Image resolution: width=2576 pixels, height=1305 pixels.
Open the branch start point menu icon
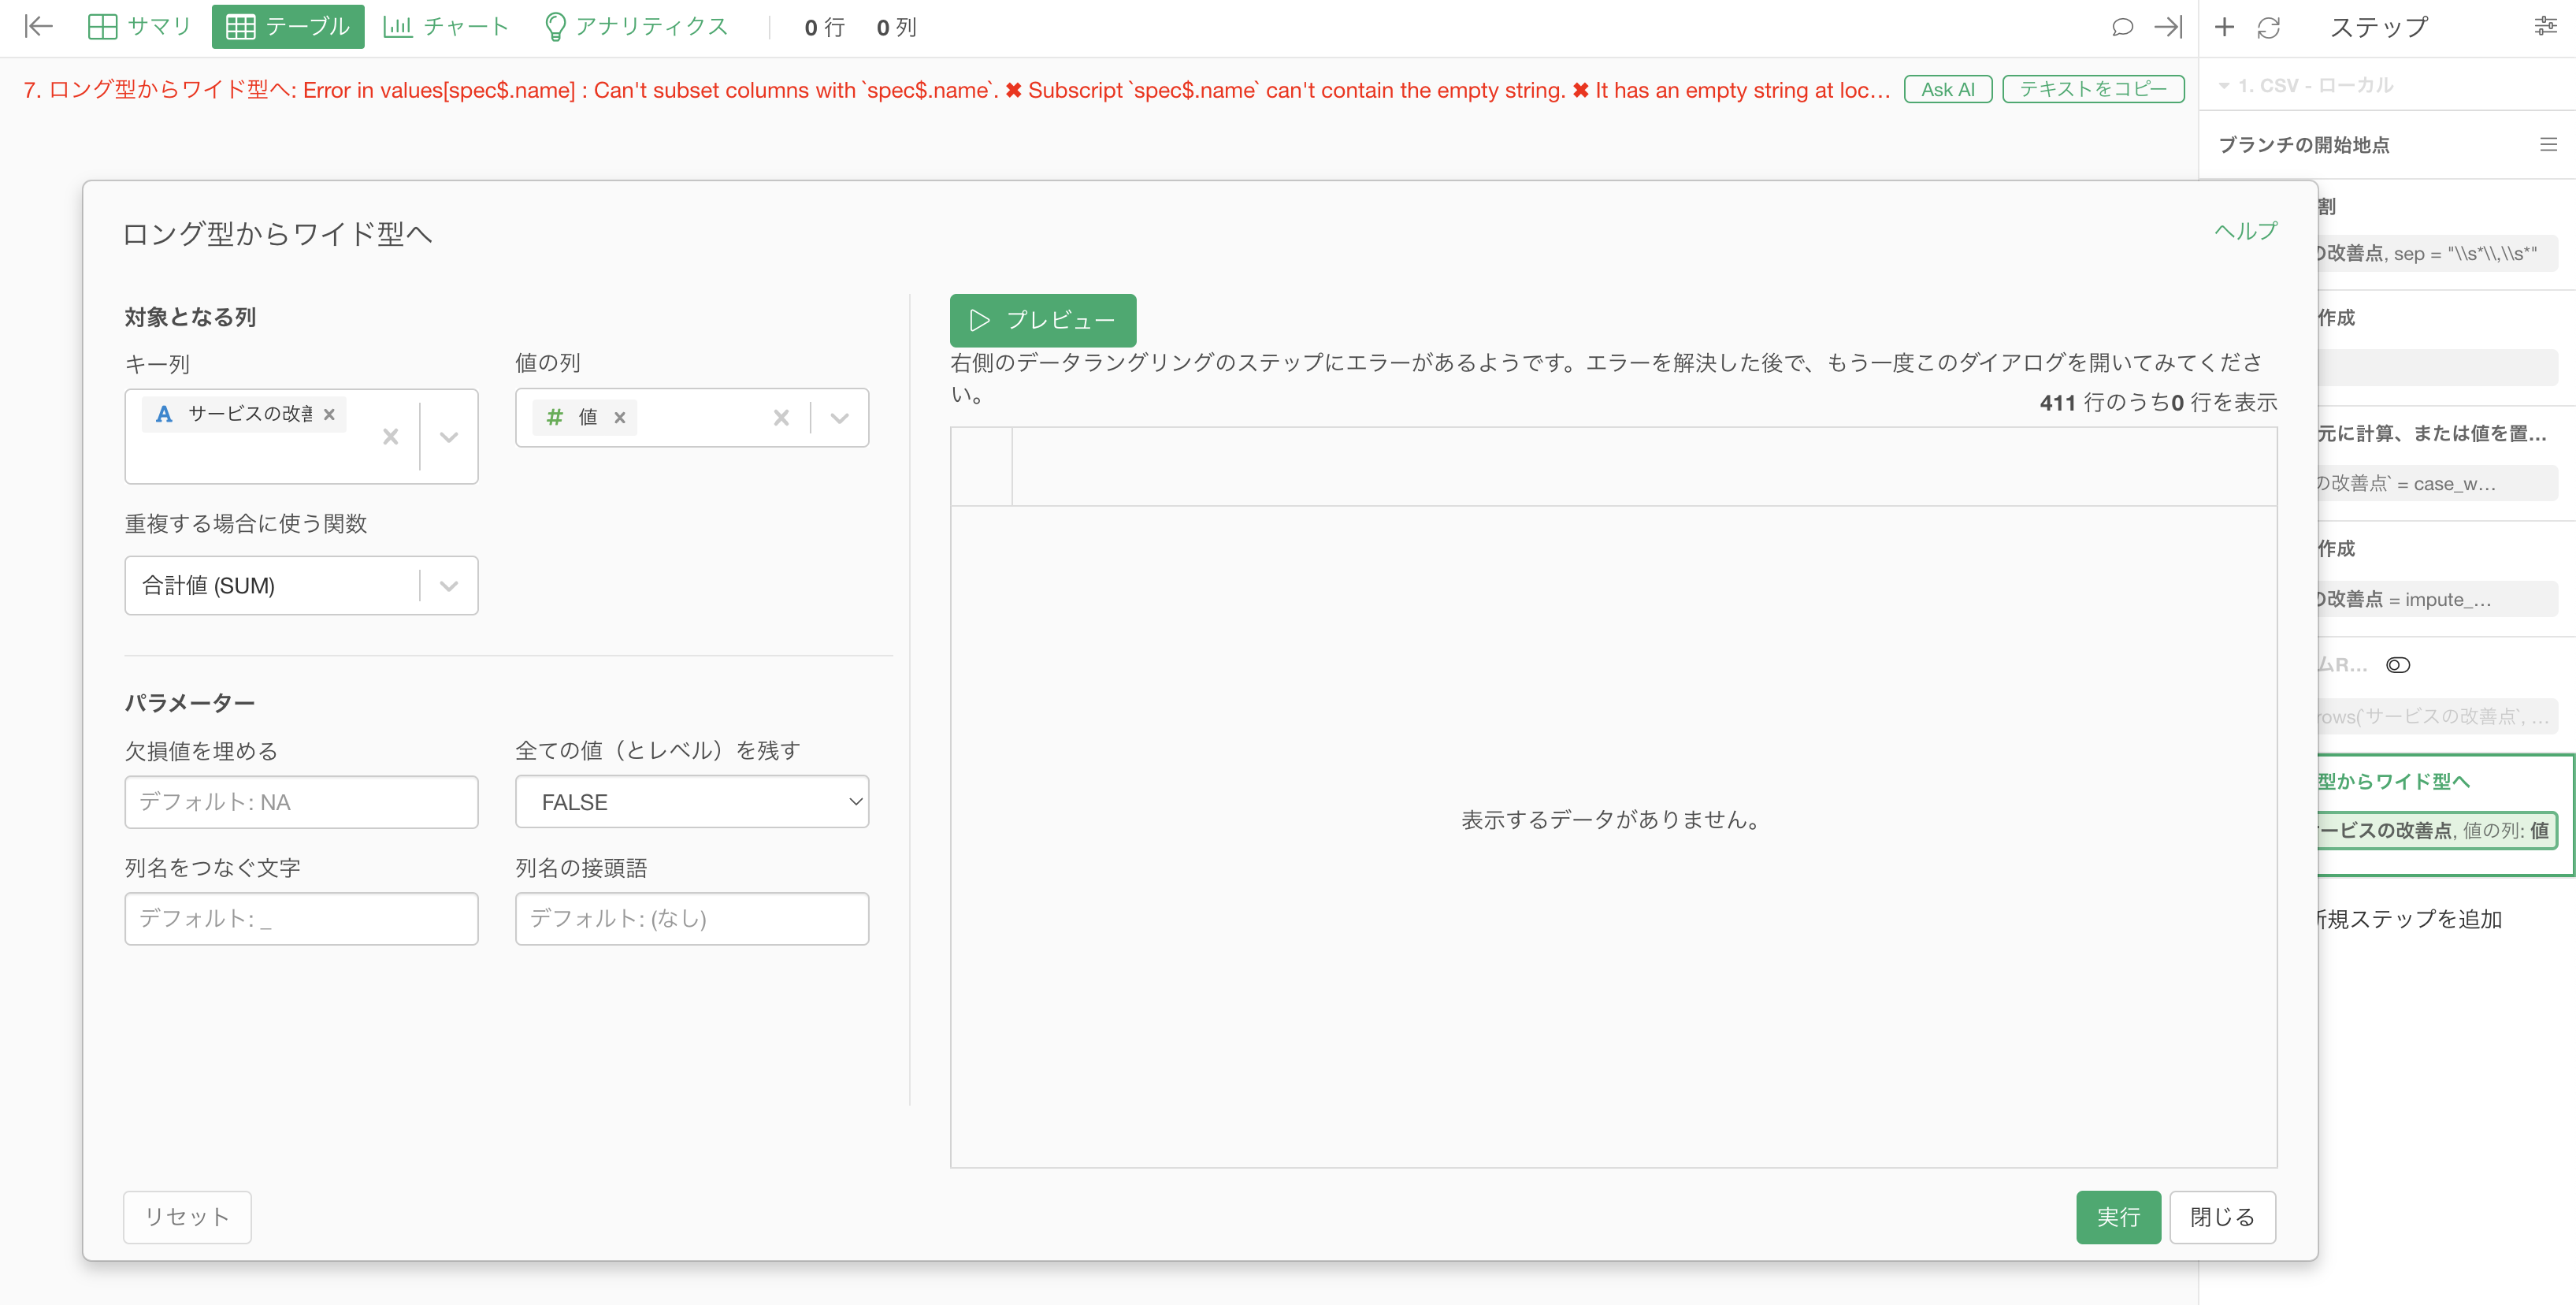pyautogui.click(x=2547, y=145)
